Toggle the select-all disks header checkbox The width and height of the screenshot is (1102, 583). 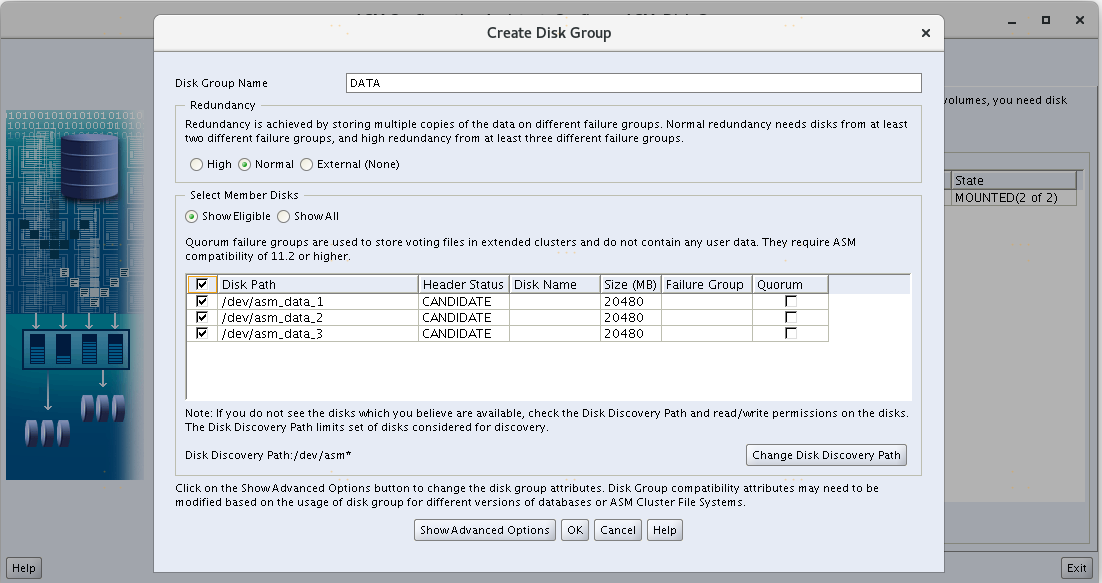point(202,285)
